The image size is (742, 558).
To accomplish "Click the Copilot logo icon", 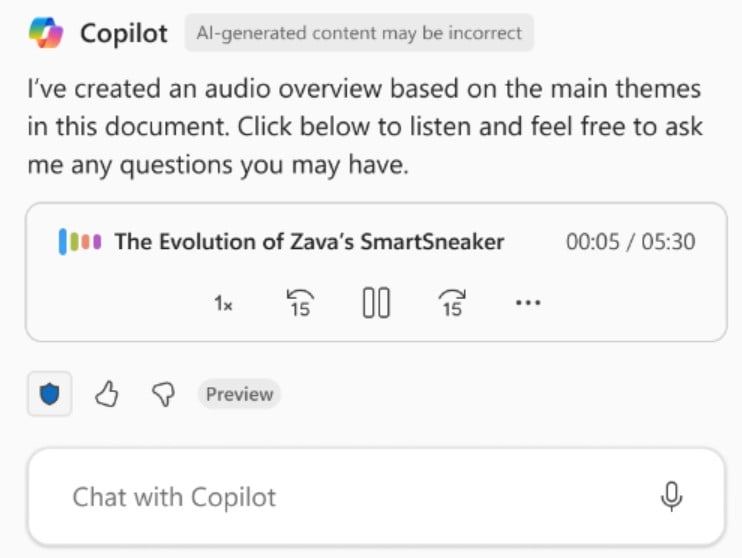I will click(46, 32).
